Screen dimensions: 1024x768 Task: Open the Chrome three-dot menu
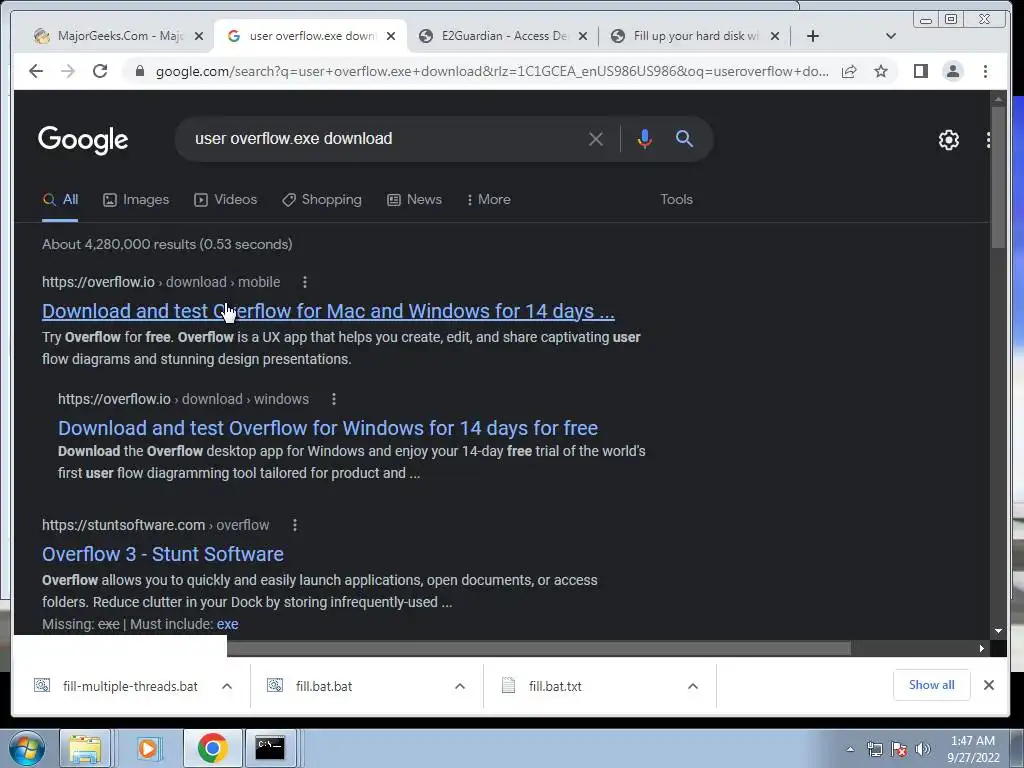click(985, 71)
